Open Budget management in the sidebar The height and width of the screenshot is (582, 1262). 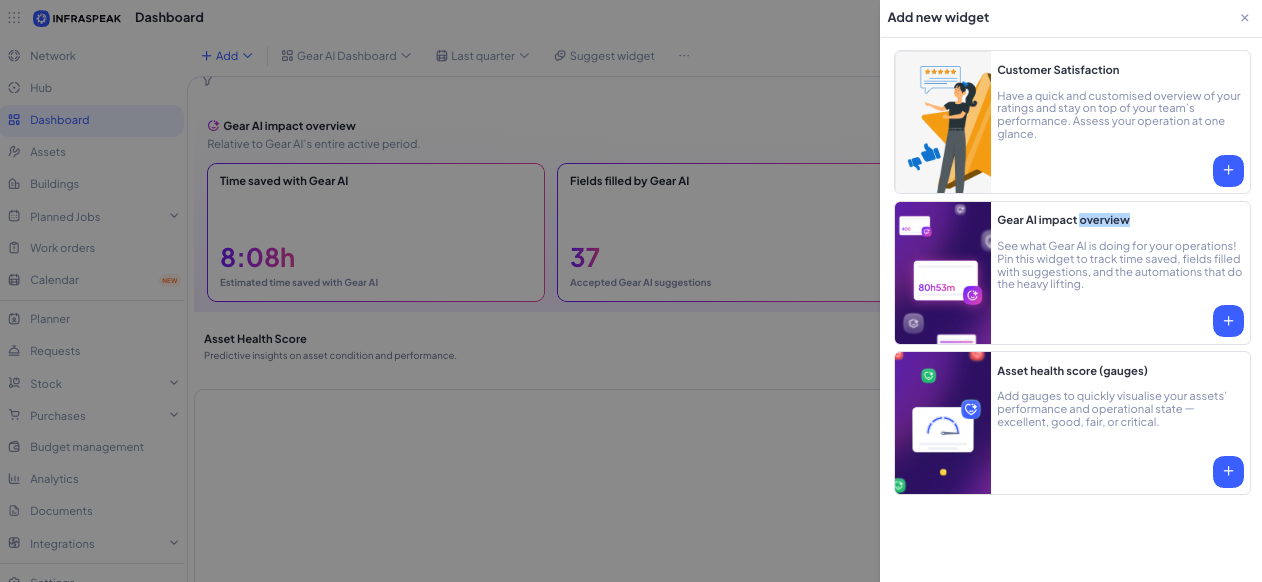tap(87, 447)
